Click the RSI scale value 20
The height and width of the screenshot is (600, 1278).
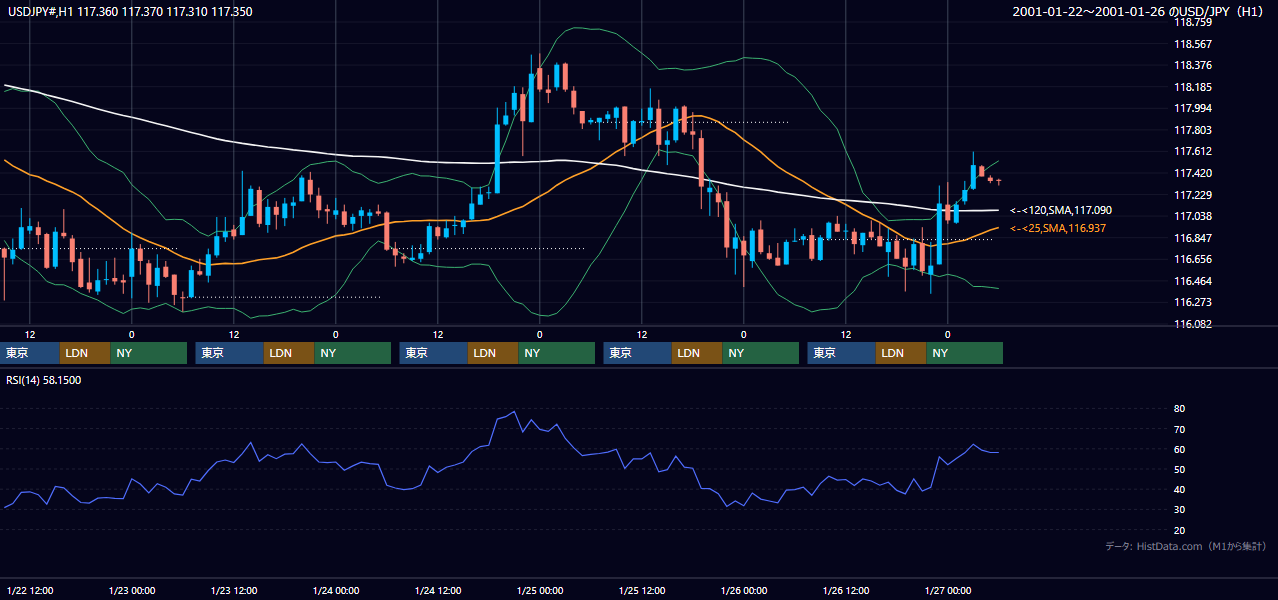click(x=1179, y=530)
